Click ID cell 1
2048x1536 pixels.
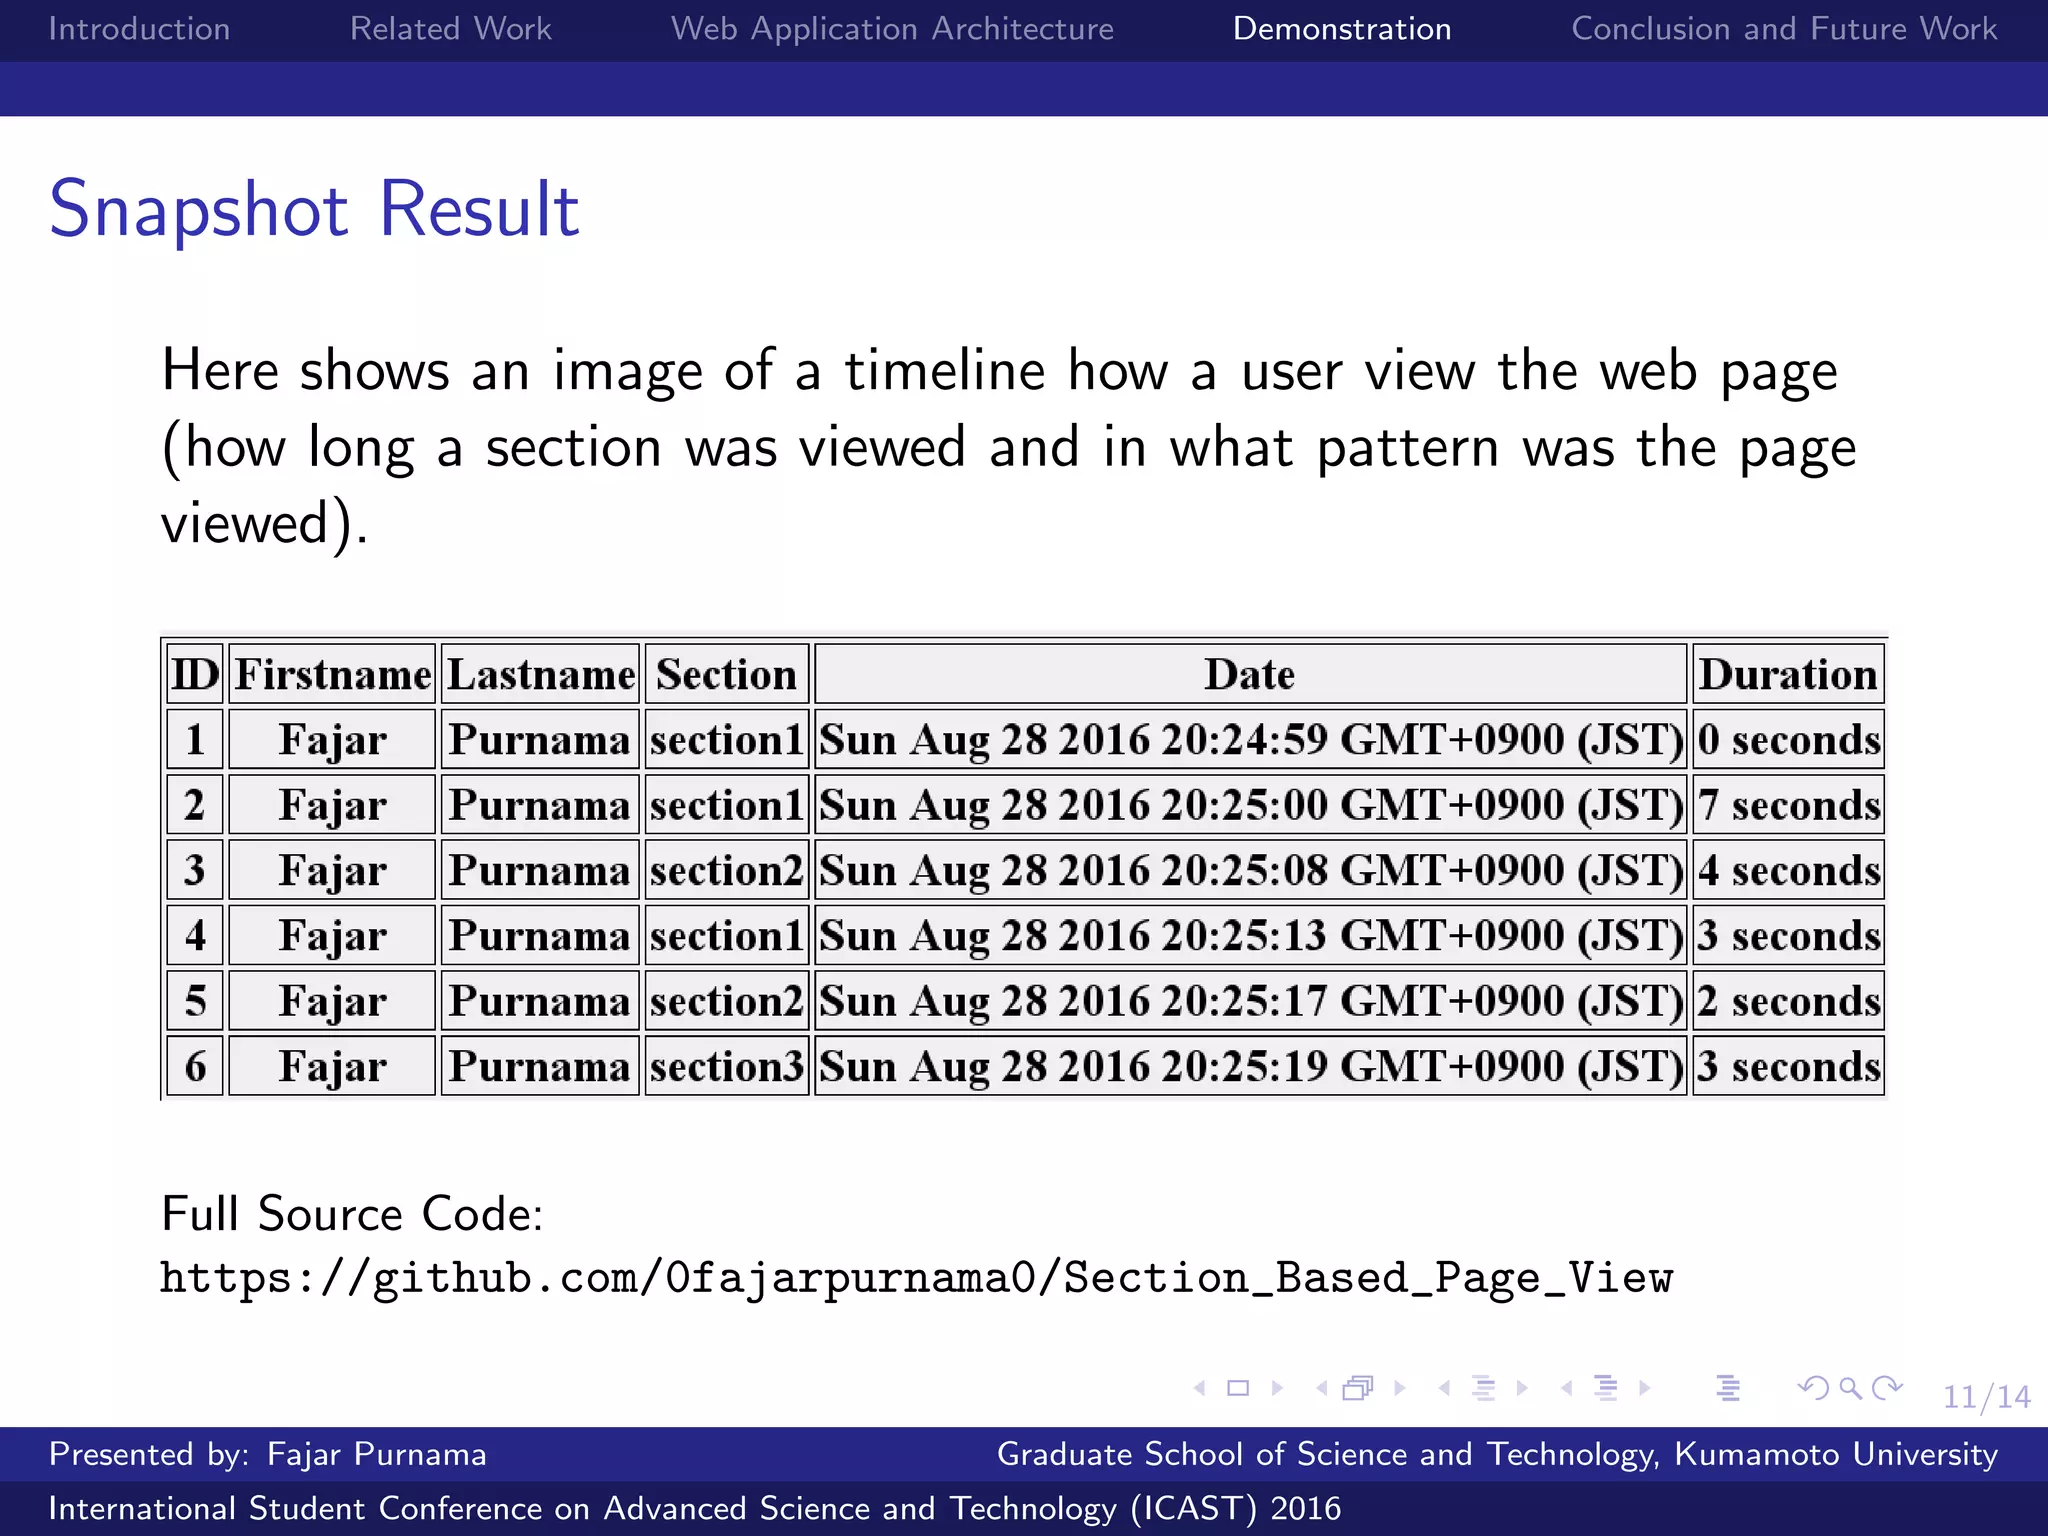point(195,740)
